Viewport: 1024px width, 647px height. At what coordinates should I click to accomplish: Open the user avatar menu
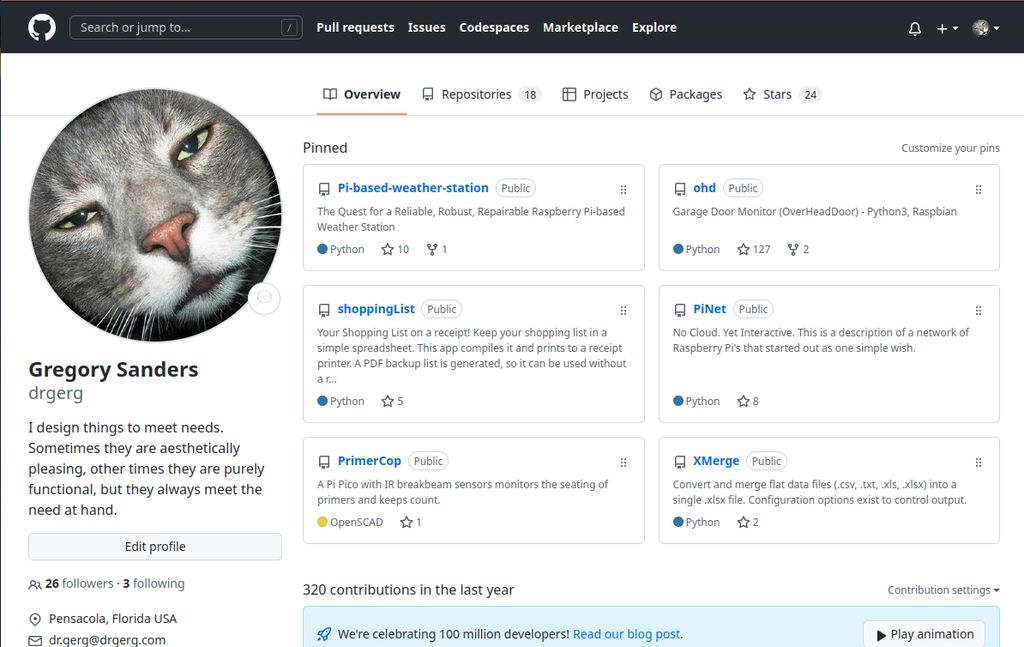[985, 27]
